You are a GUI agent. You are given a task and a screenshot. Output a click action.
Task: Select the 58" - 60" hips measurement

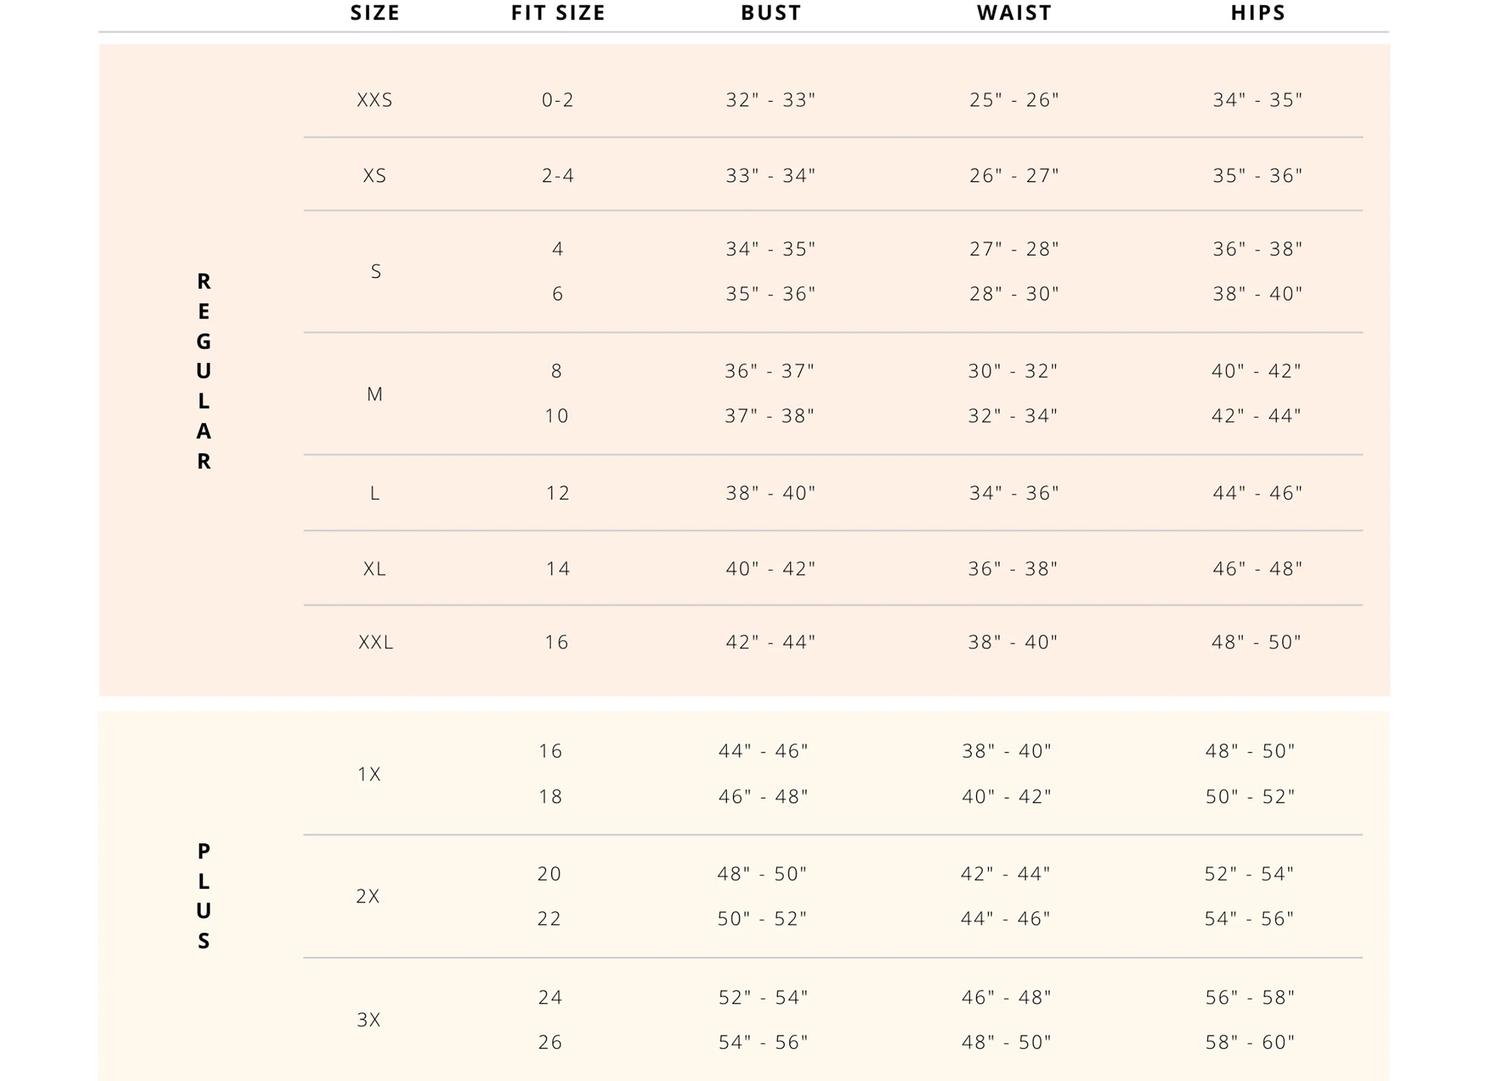click(1250, 1042)
